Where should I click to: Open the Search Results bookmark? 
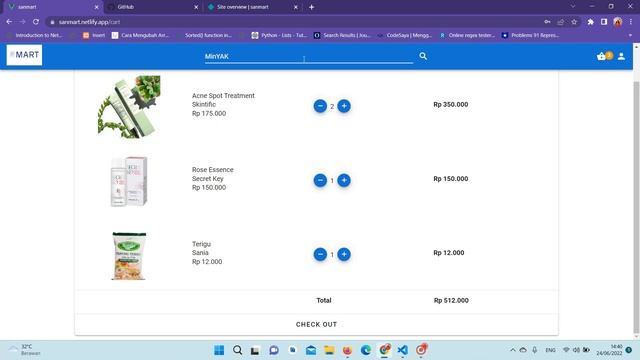click(342, 36)
